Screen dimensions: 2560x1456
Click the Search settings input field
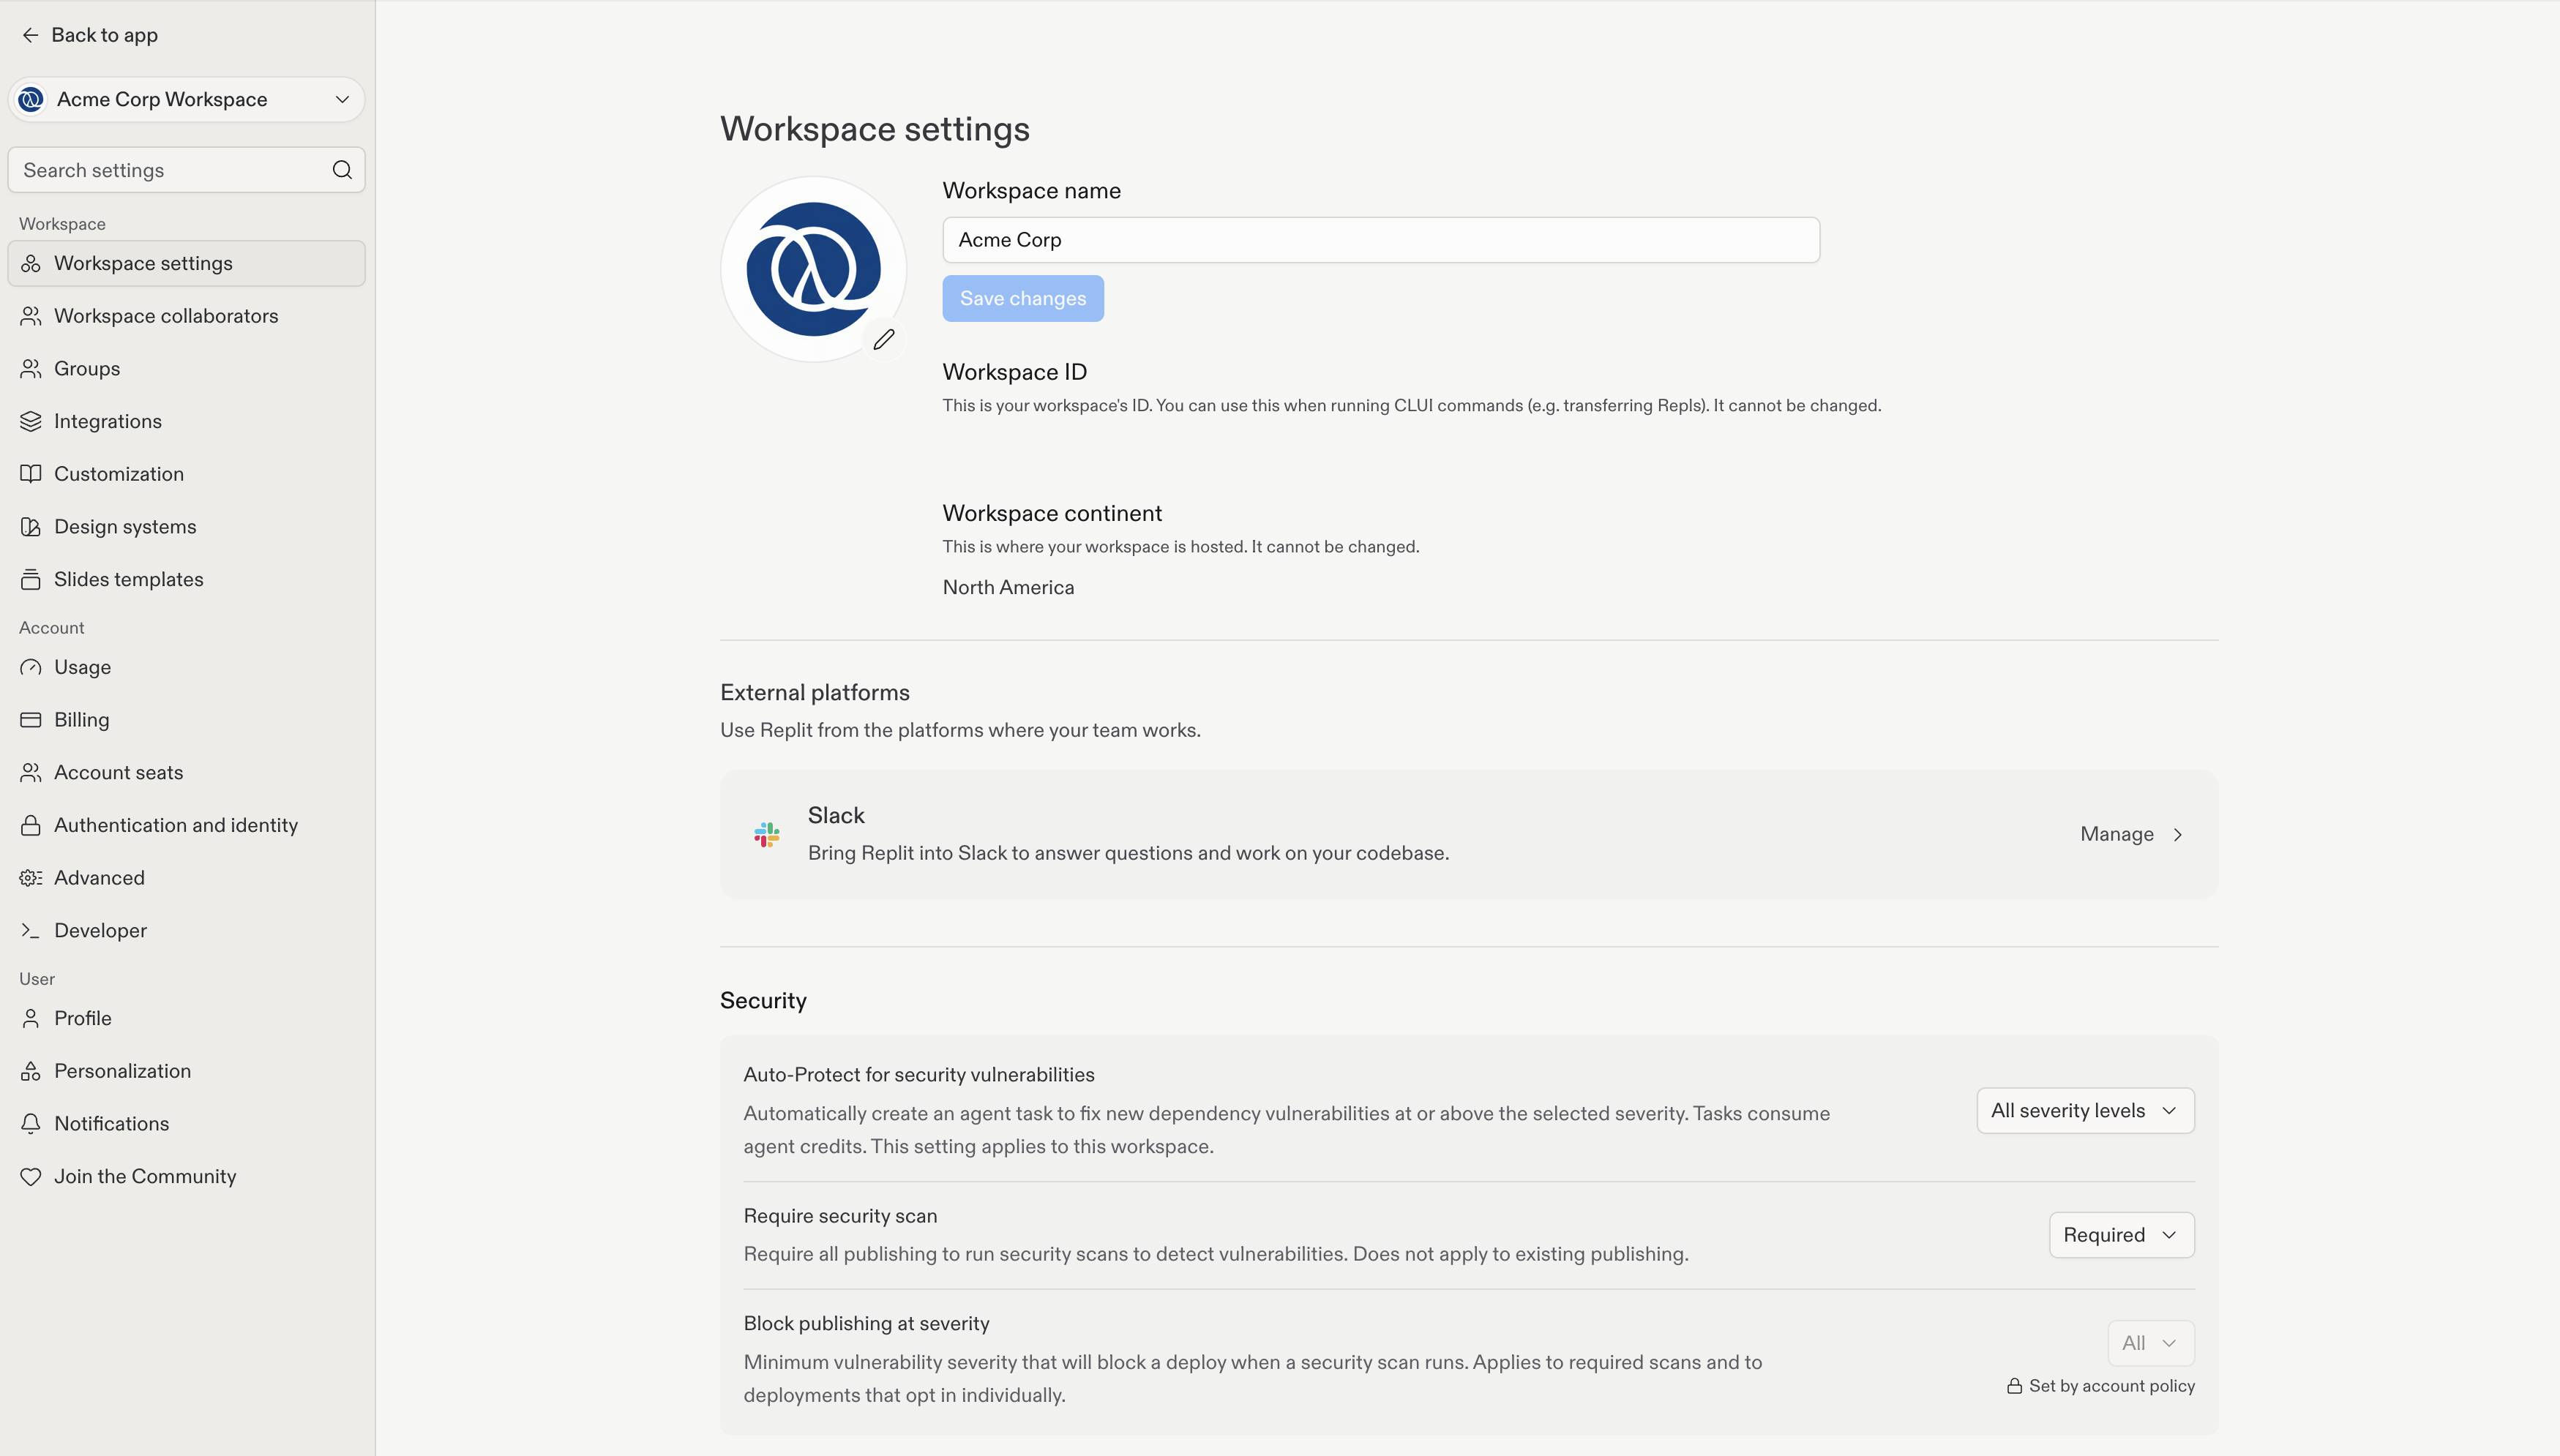(186, 170)
